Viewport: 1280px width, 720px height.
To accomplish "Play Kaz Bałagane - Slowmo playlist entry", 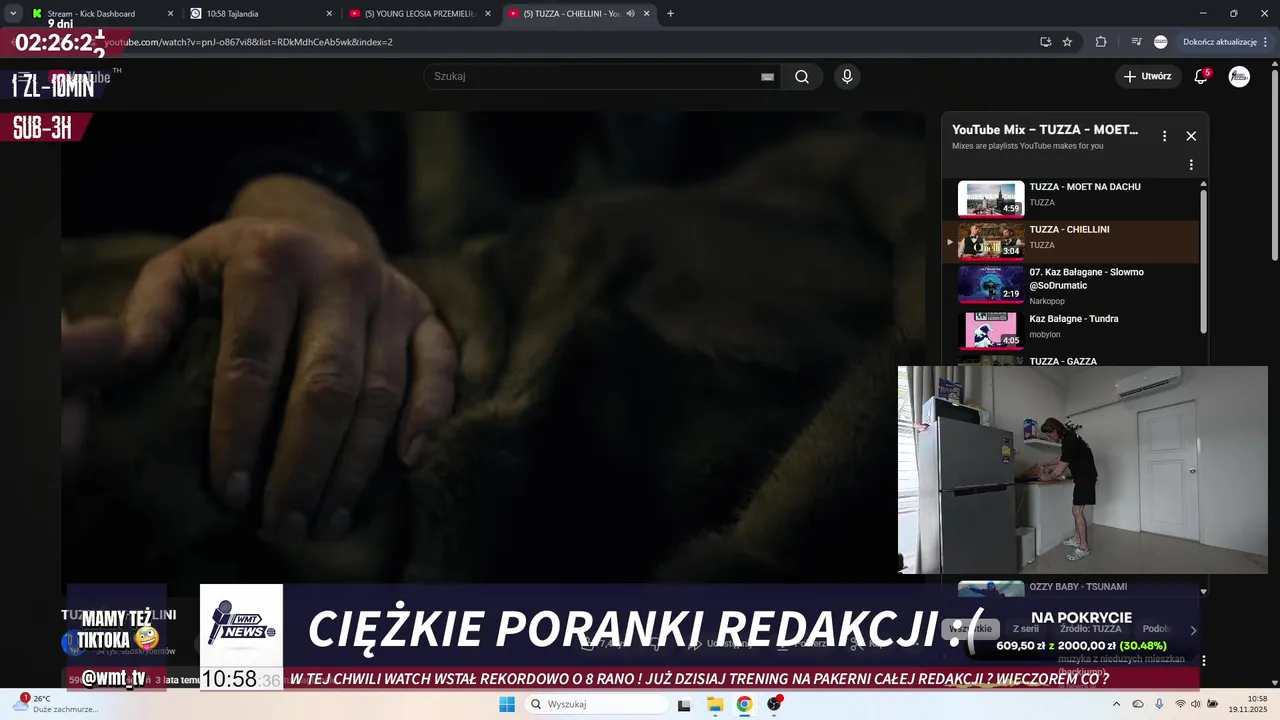I will coord(1072,285).
